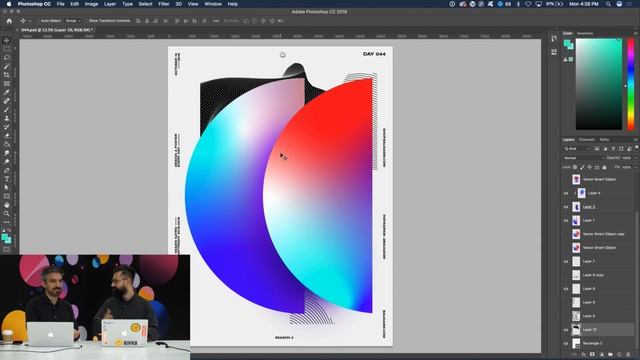Open the Image menu
640x360 pixels.
point(91,4)
